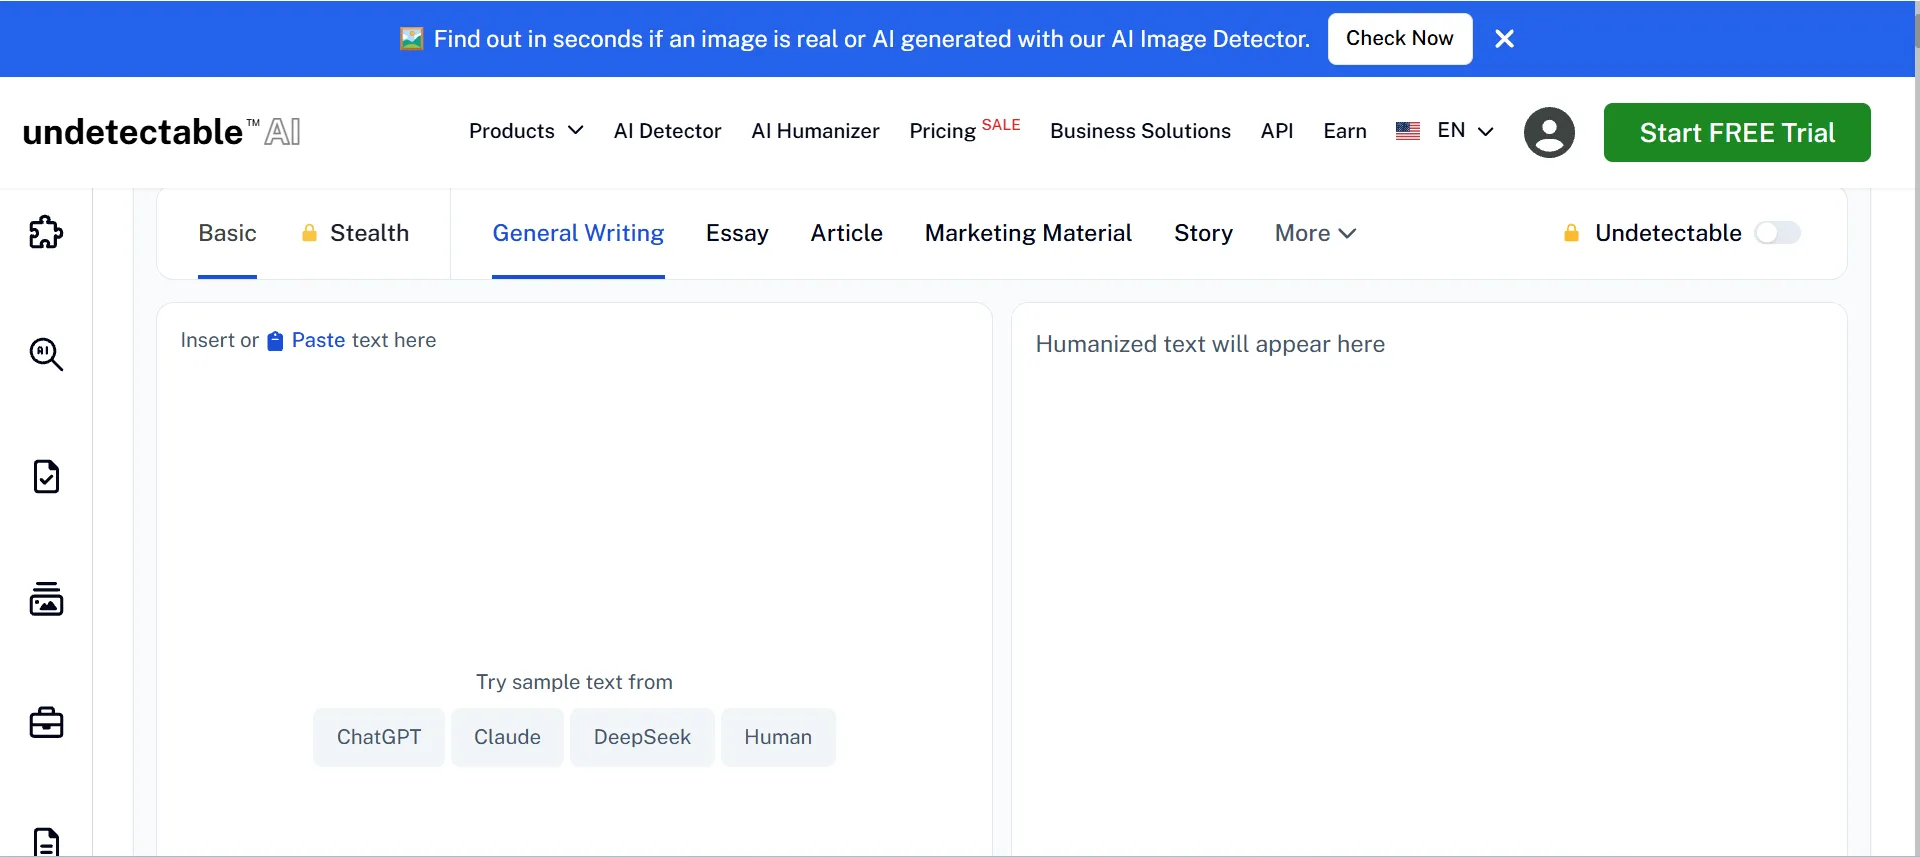Open Business Solutions page

1140,131
